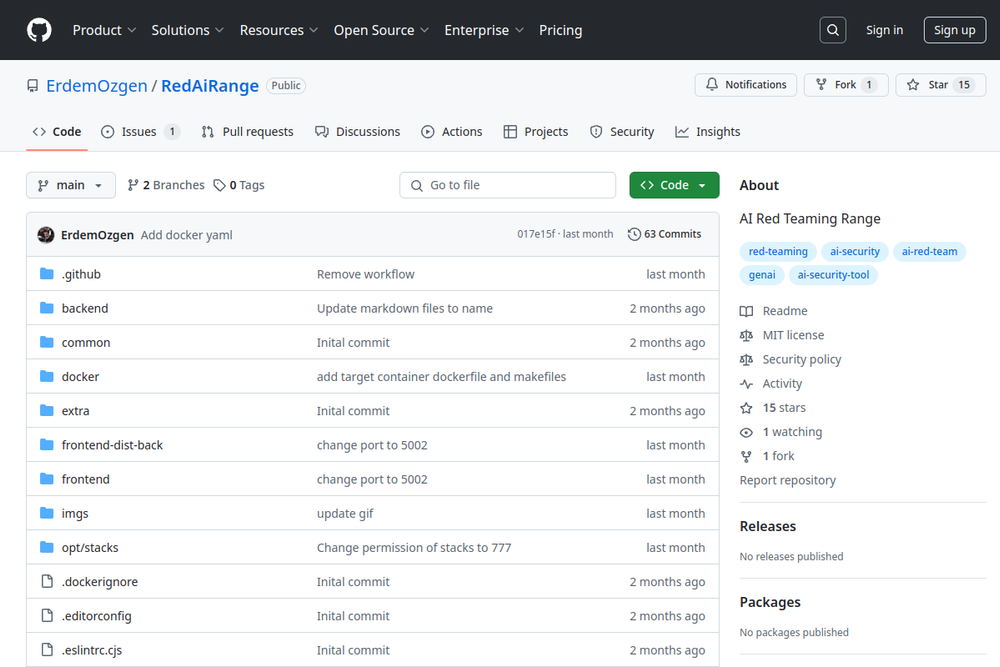Focus the Go to file field
Viewport: 1000px width, 667px height.
click(x=508, y=185)
